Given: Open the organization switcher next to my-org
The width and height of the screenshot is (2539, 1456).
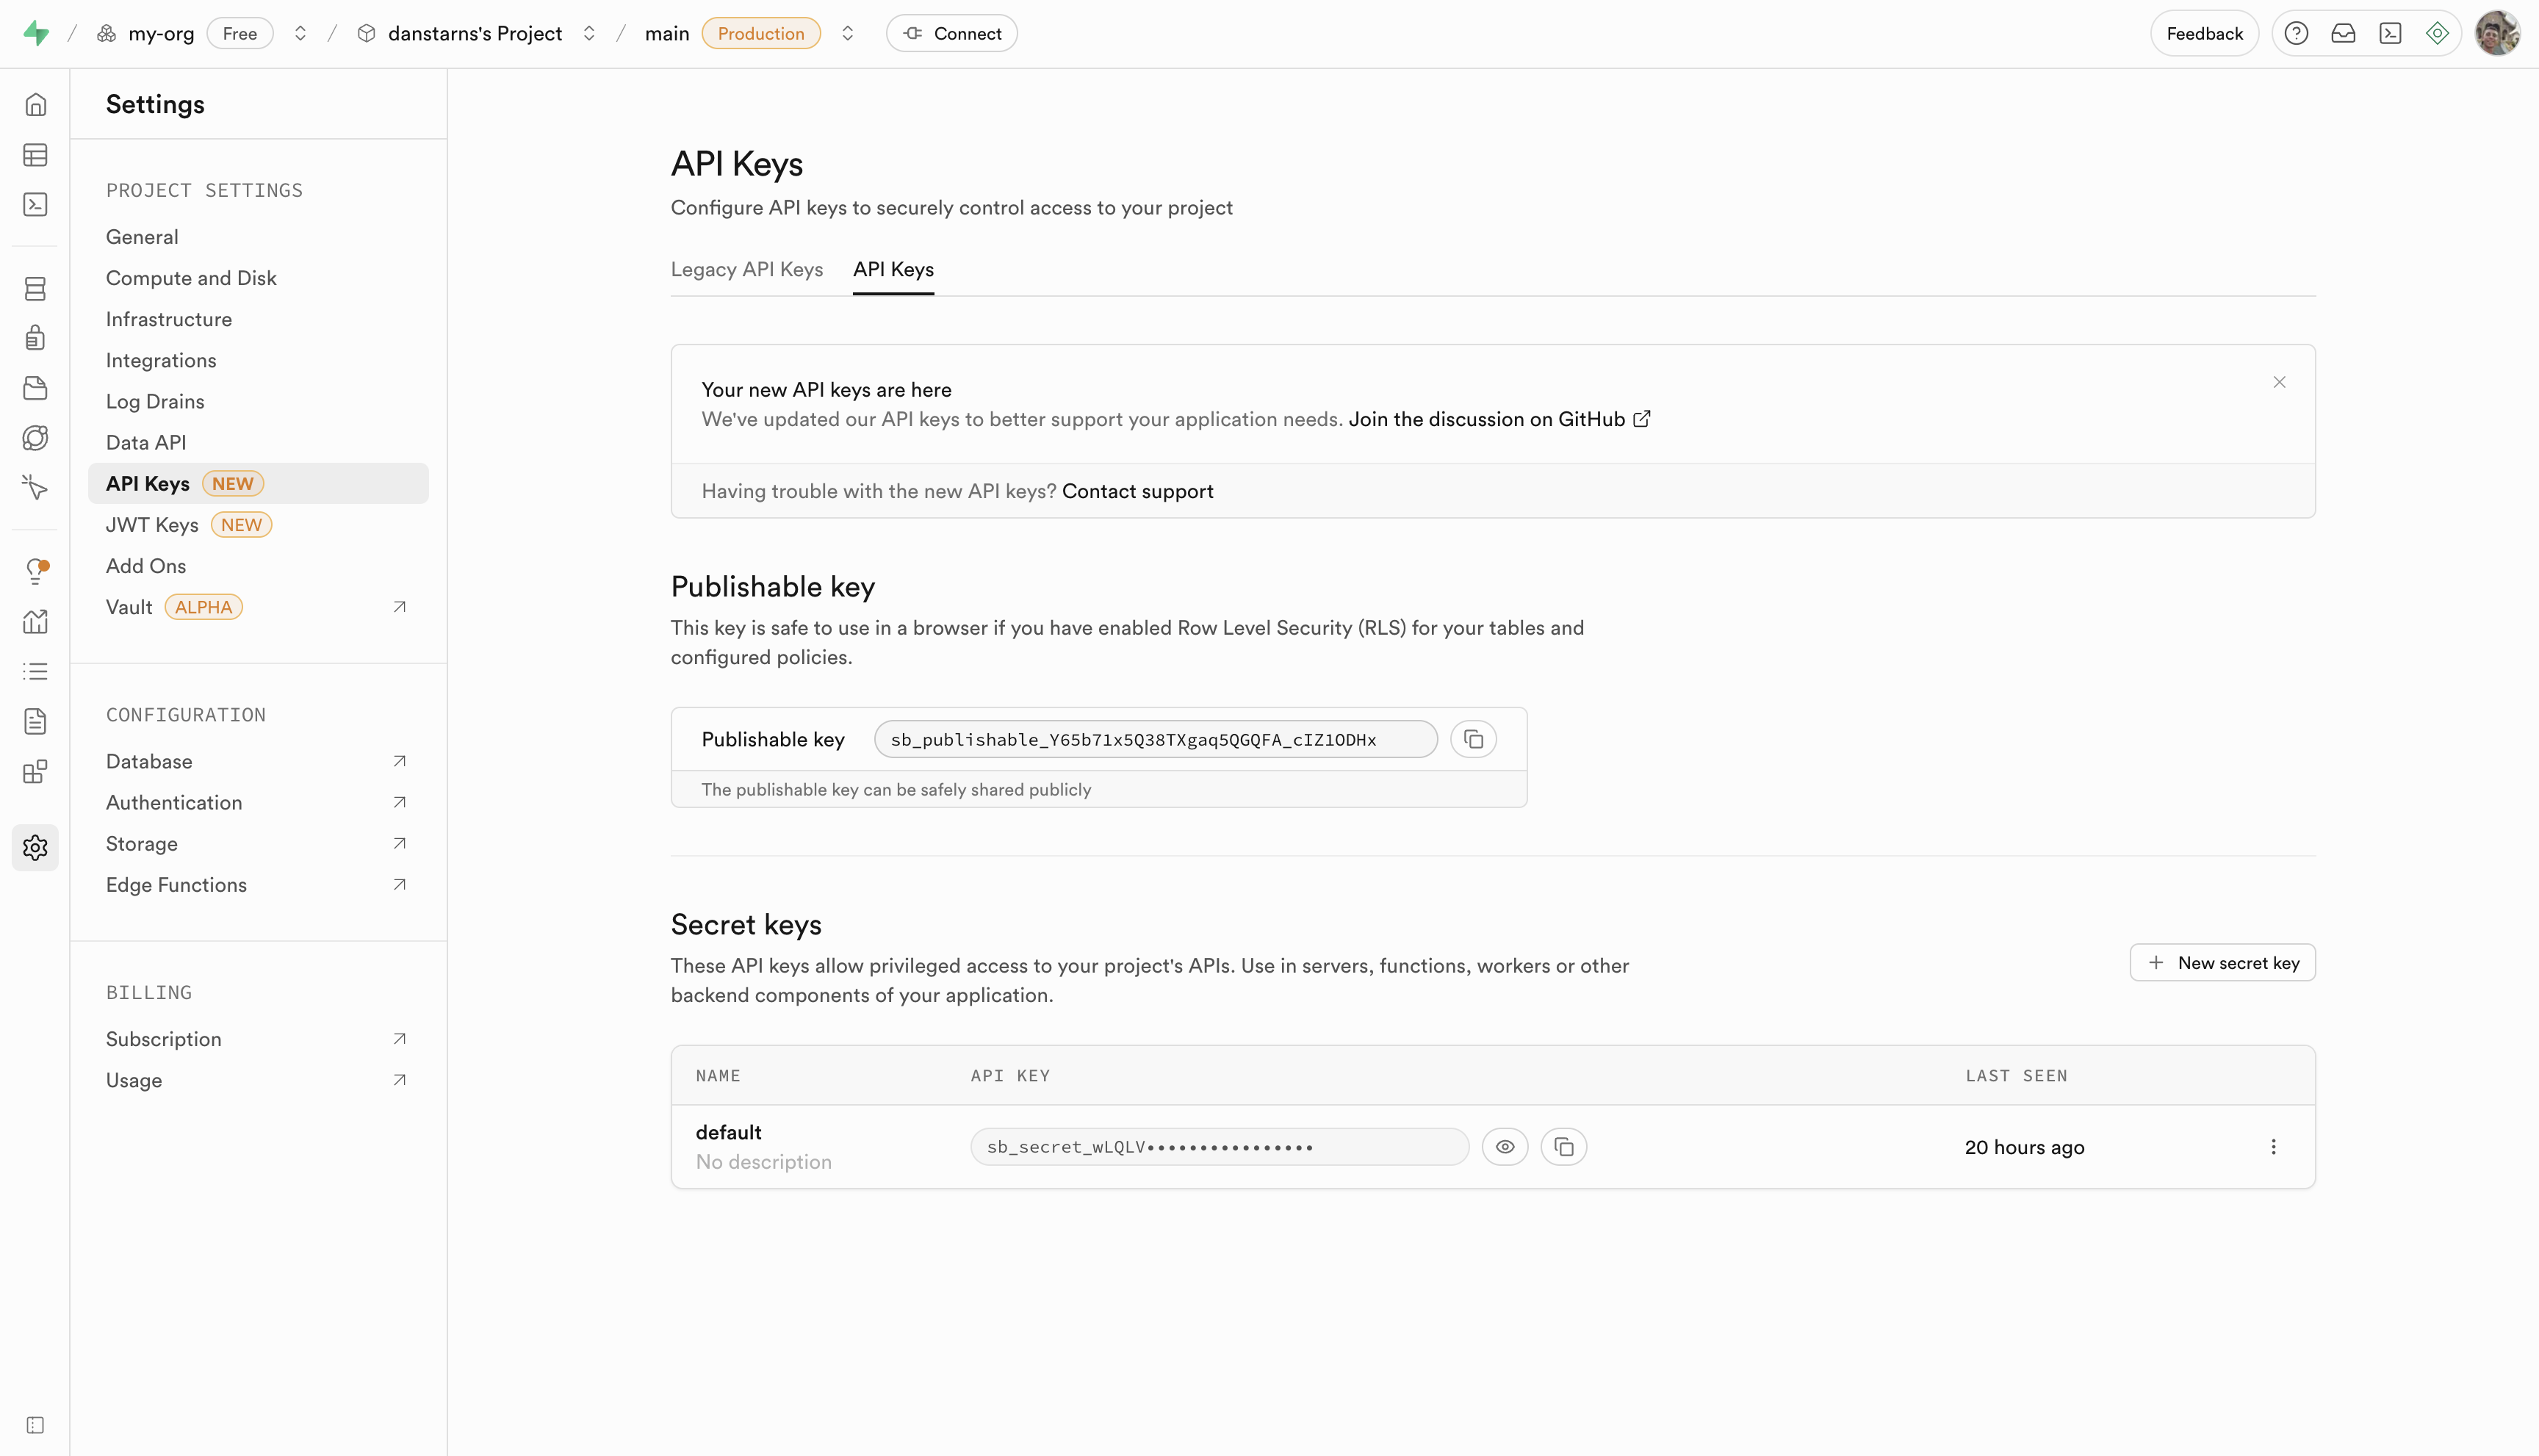Looking at the screenshot, I should (300, 32).
